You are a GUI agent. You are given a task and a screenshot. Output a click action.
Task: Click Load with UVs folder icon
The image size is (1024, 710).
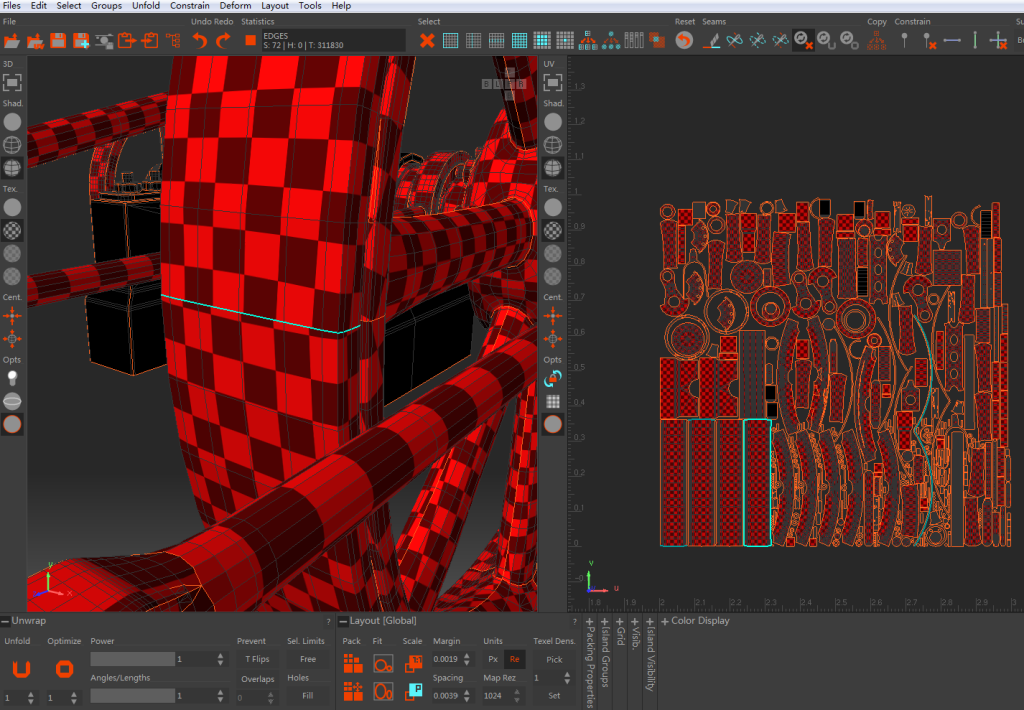coord(35,41)
